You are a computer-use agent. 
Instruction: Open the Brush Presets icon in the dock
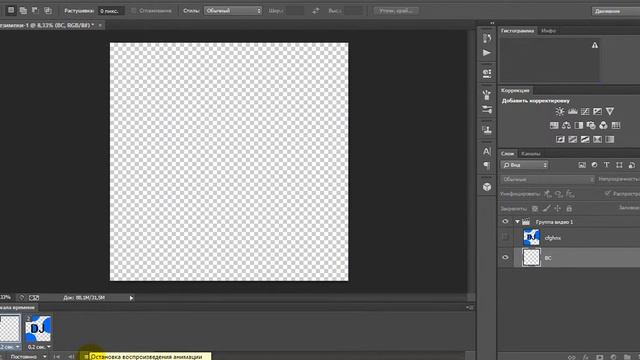(x=487, y=109)
